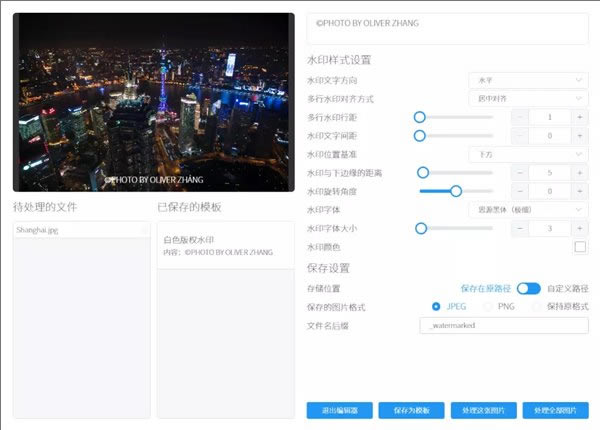Click the 文件名后缀 input field
Viewport: 600px width, 430px height.
click(504, 326)
